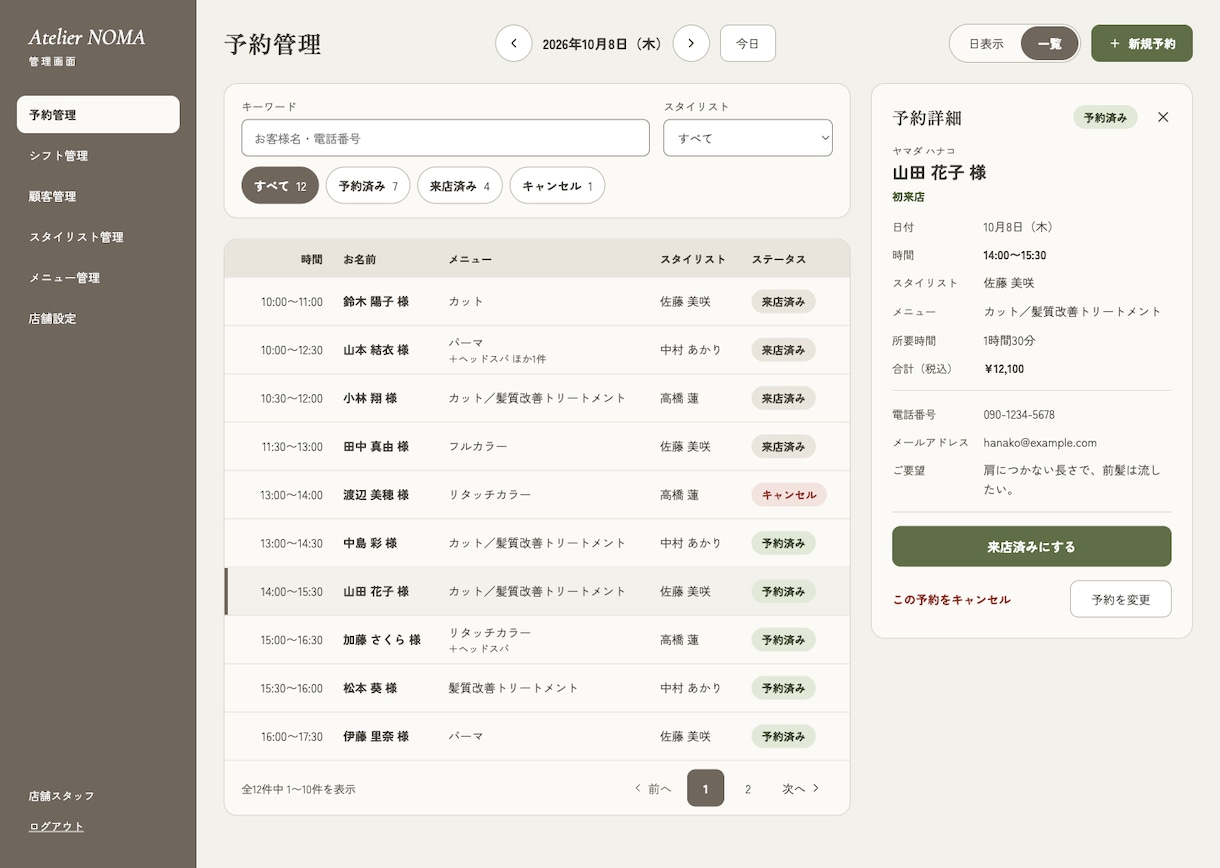Screen dimensions: 1220x868
Task: Open メニュー管理 in the sidebar
Action: [x=98, y=278]
